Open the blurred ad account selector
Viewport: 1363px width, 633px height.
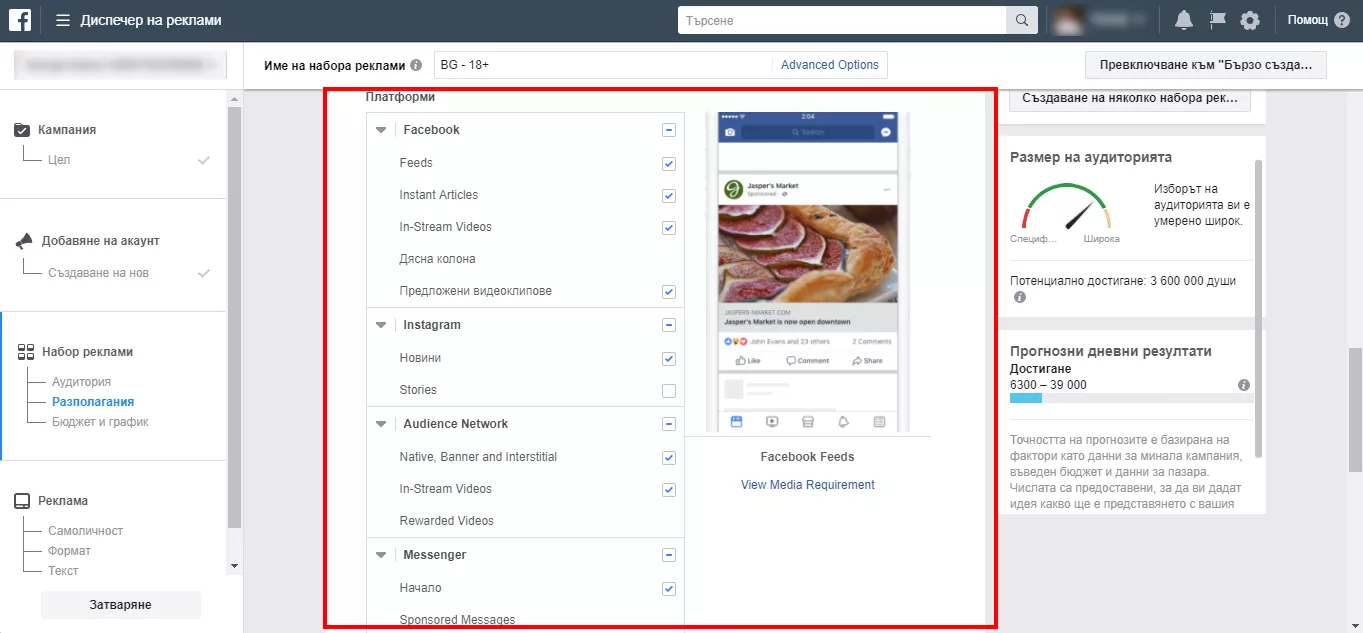click(x=120, y=66)
